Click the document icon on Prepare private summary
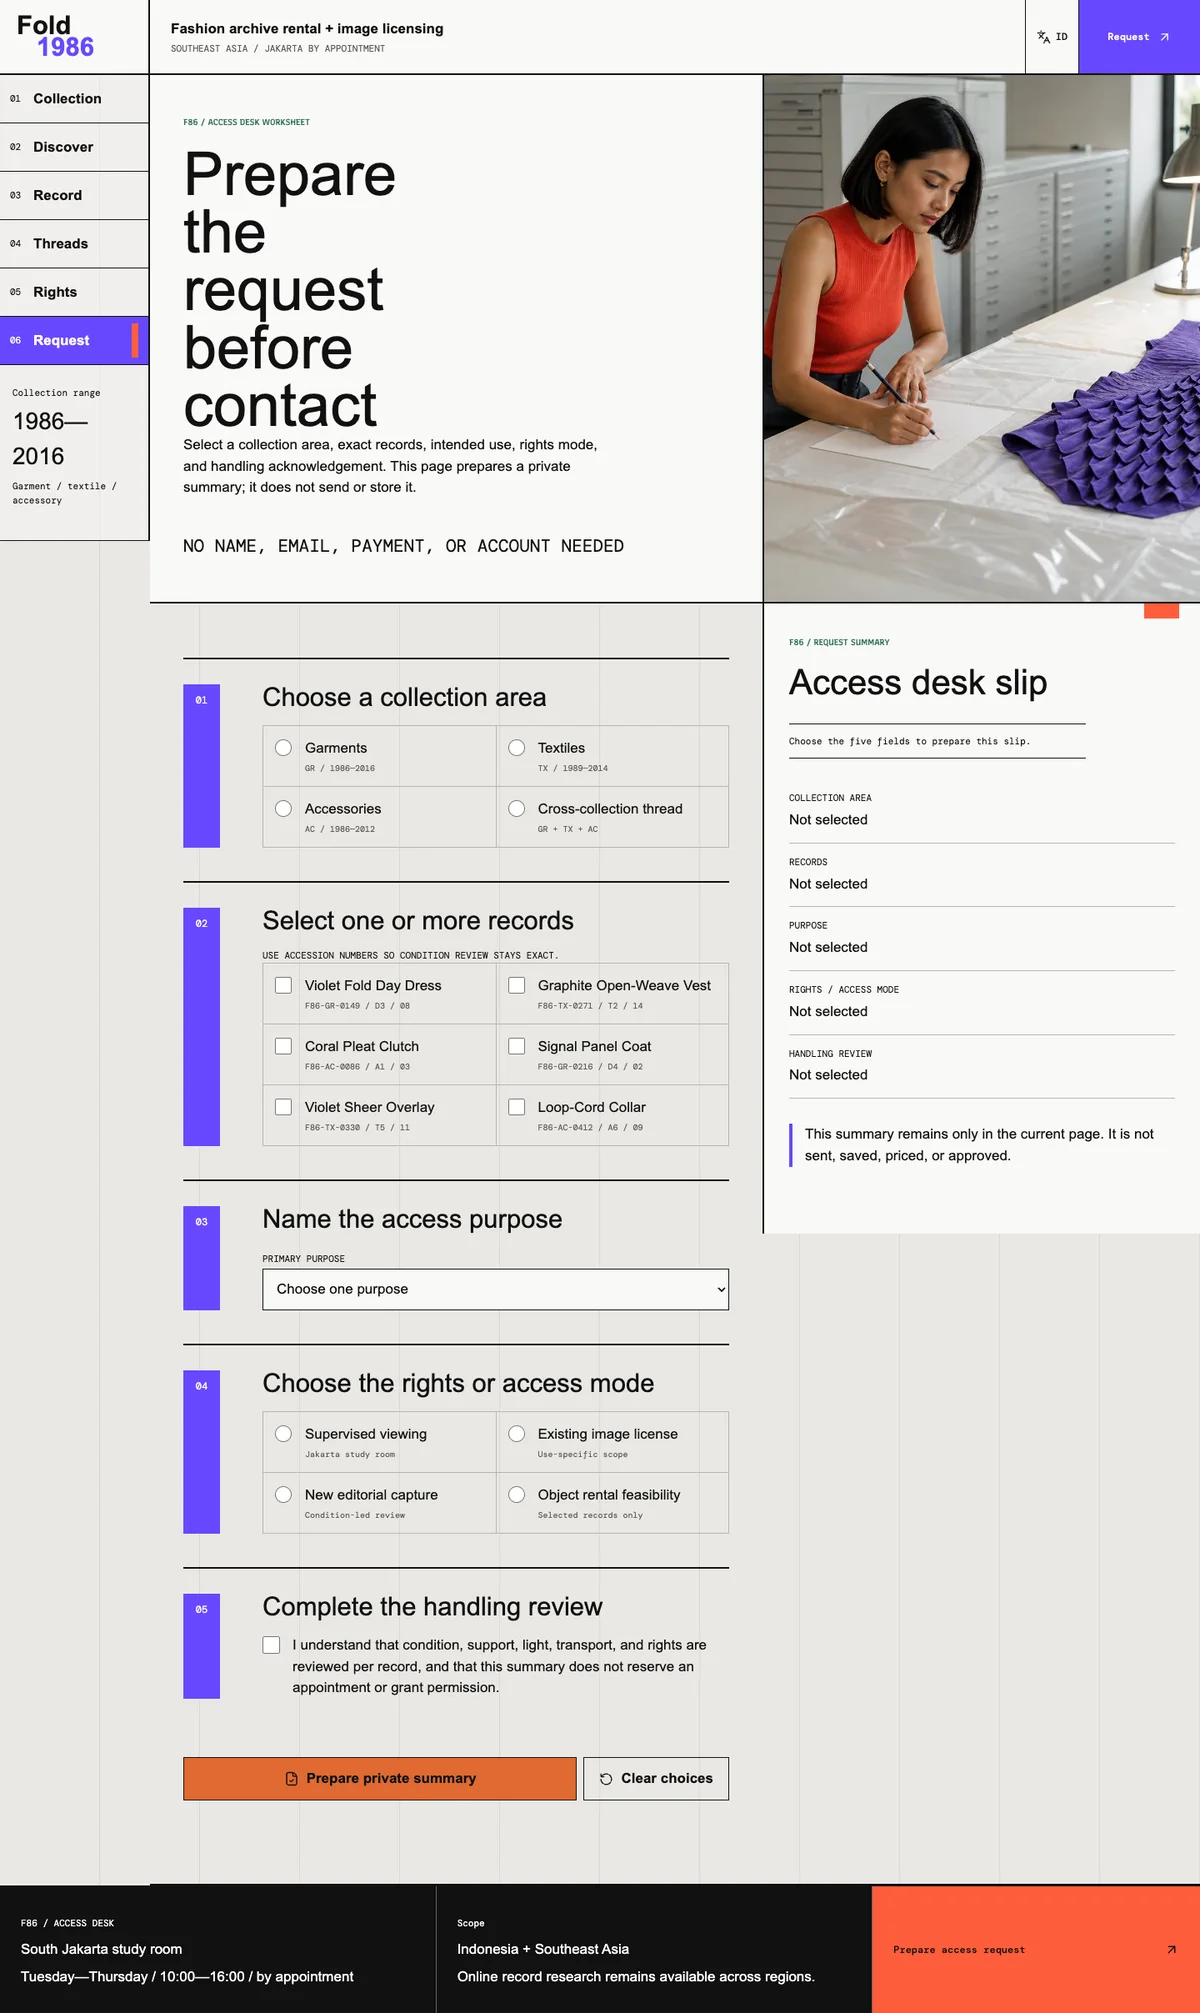Image resolution: width=1200 pixels, height=2013 pixels. coord(292,1779)
